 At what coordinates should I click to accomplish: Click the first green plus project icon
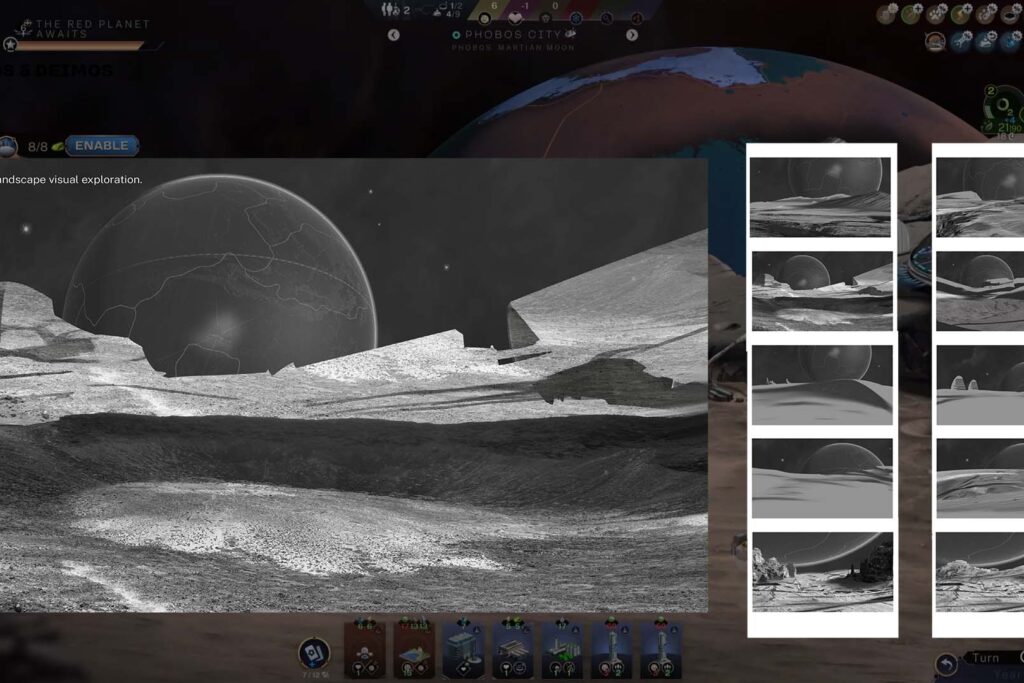pyautogui.click(x=912, y=14)
